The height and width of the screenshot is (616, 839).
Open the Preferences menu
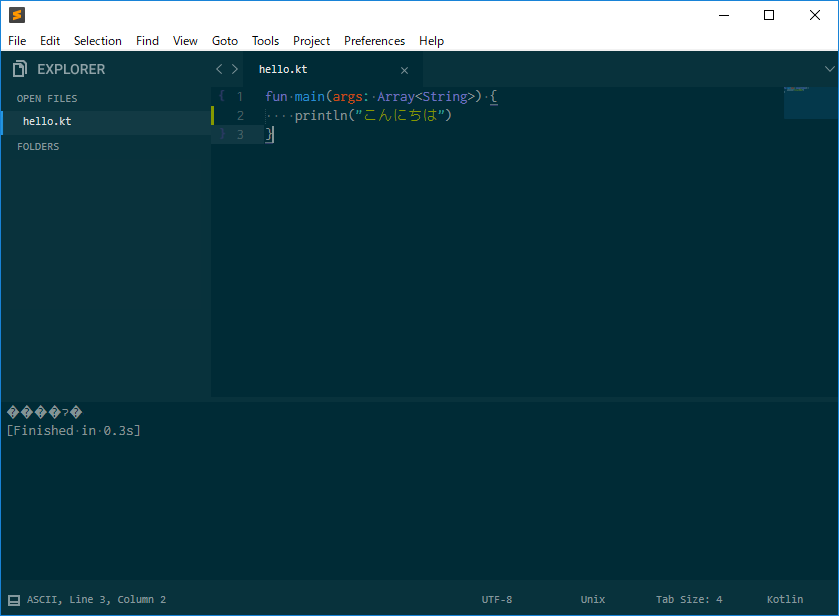375,41
